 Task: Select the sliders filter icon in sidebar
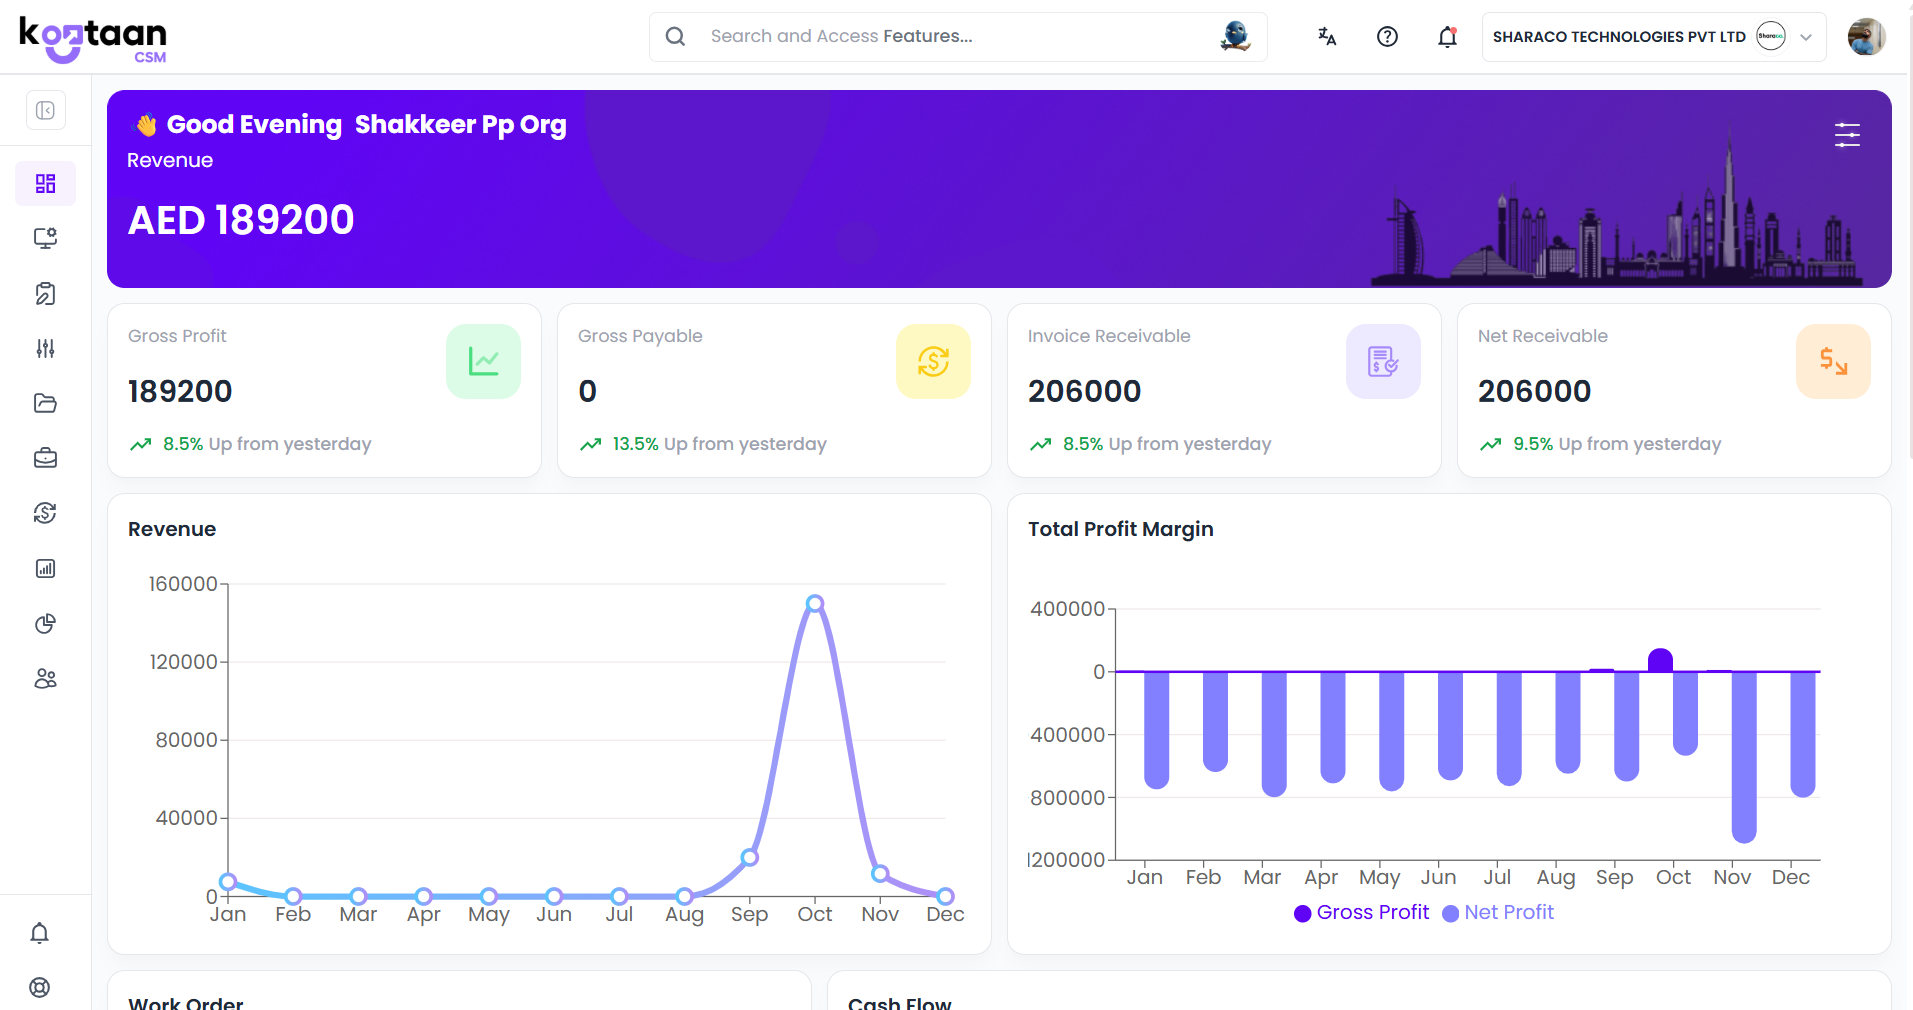[x=45, y=348]
